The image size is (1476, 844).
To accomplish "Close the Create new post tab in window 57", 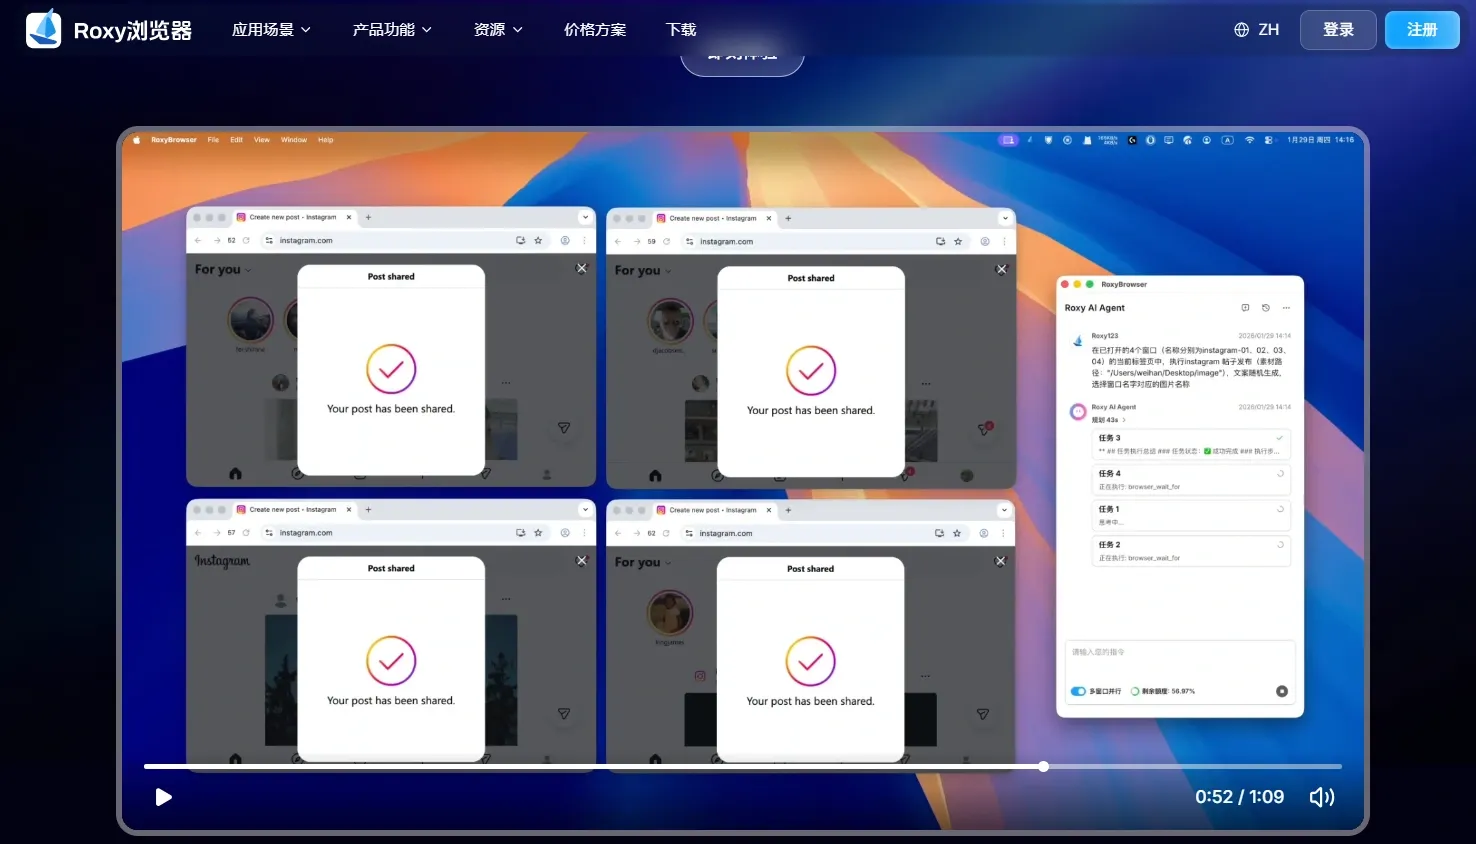I will pos(349,509).
